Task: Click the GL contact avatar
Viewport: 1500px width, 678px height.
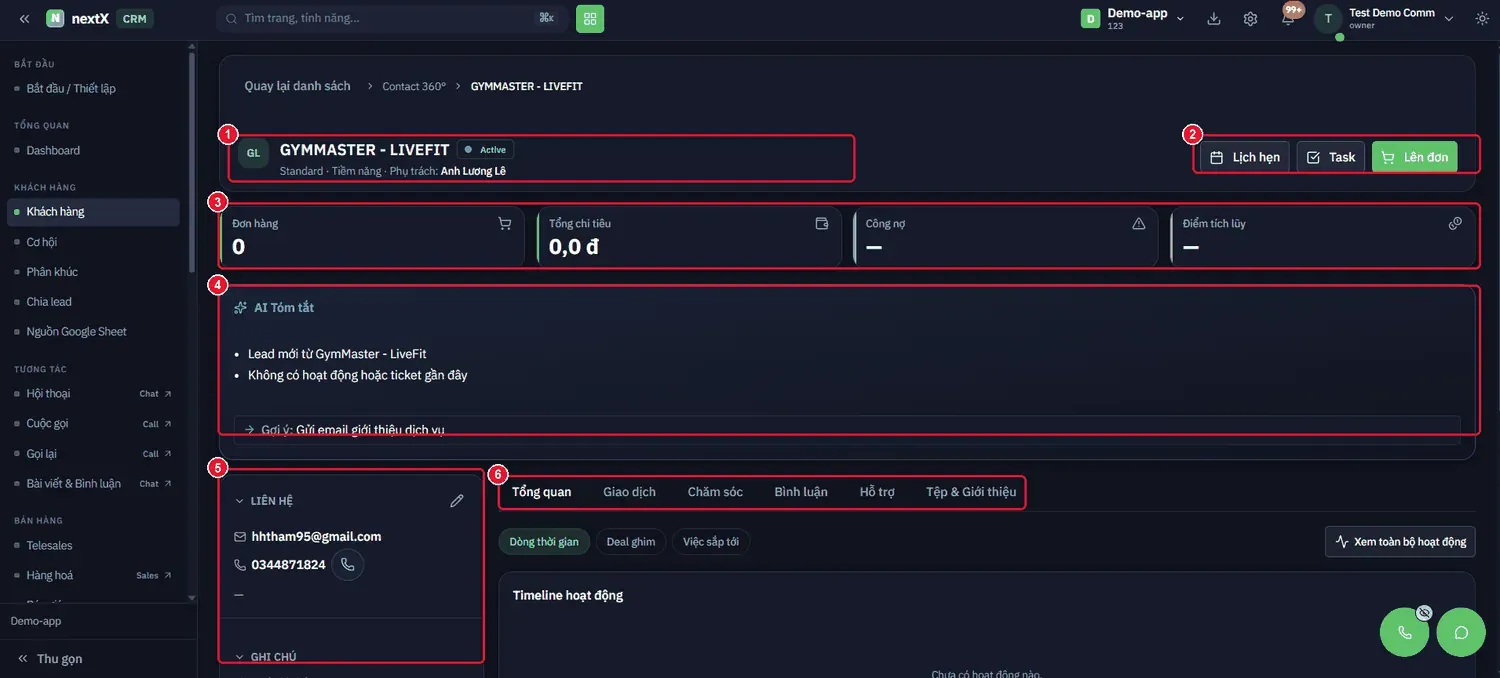Action: pos(253,153)
